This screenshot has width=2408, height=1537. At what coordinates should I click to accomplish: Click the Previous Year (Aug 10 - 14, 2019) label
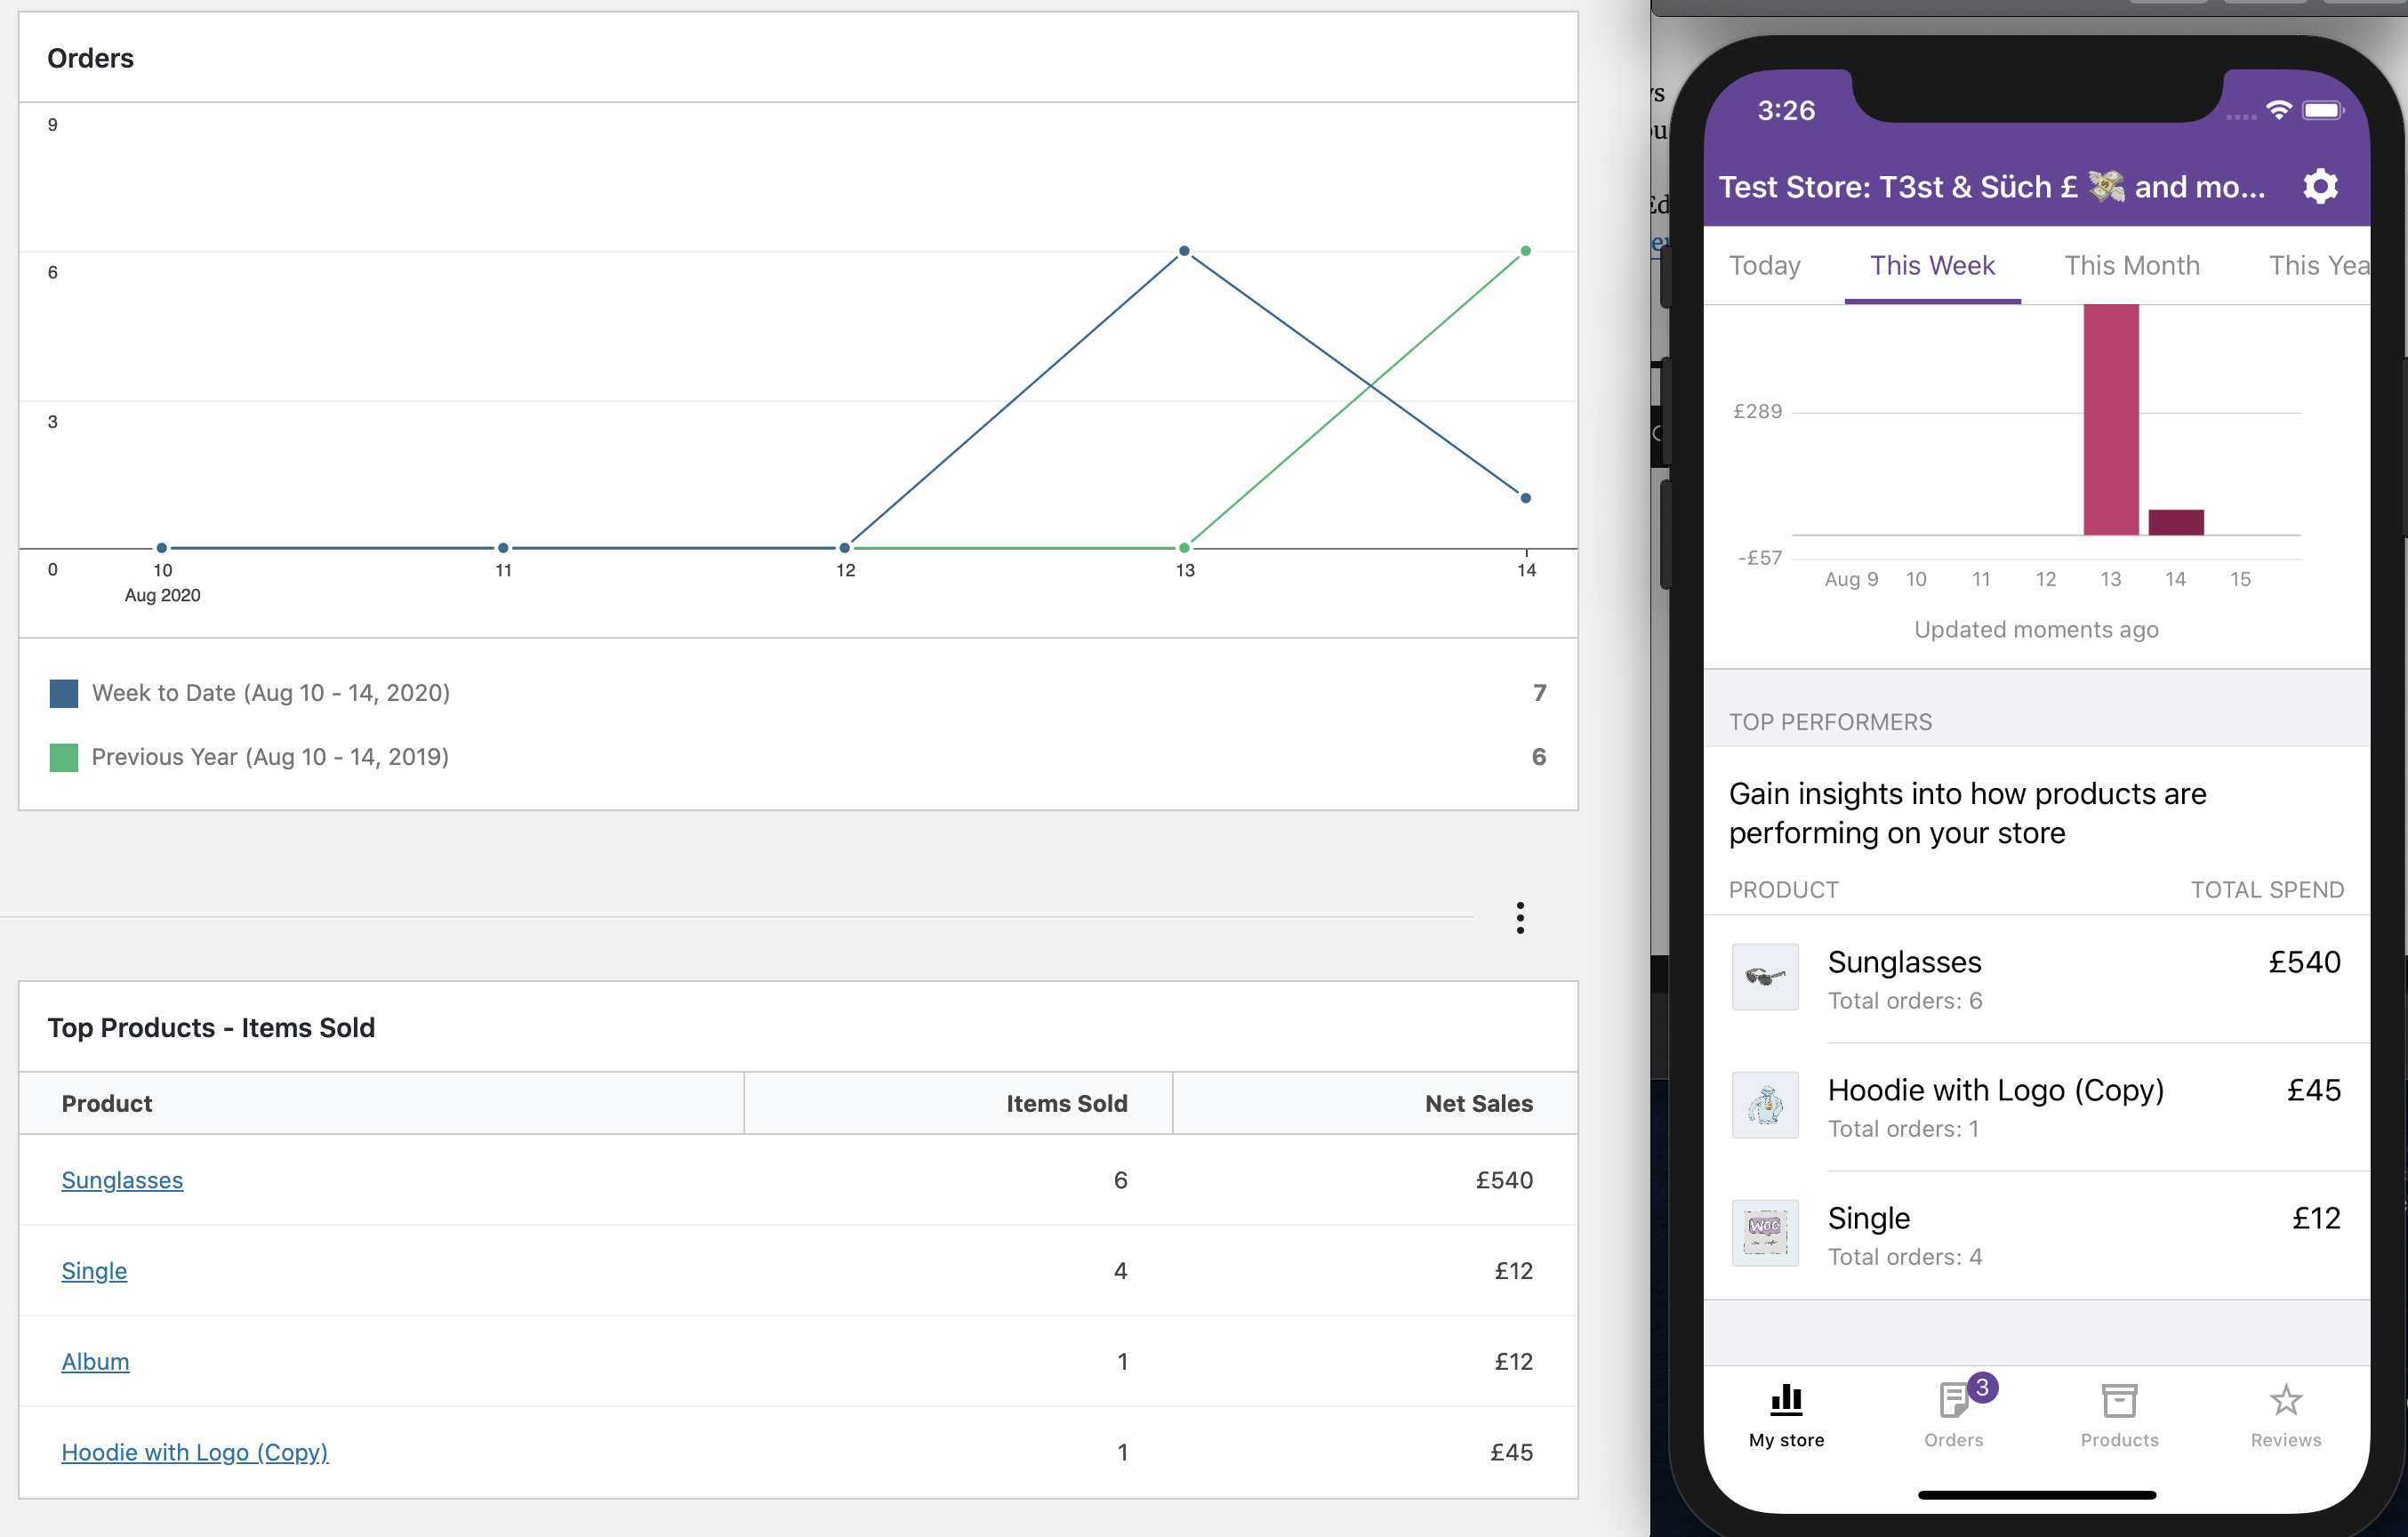(270, 757)
